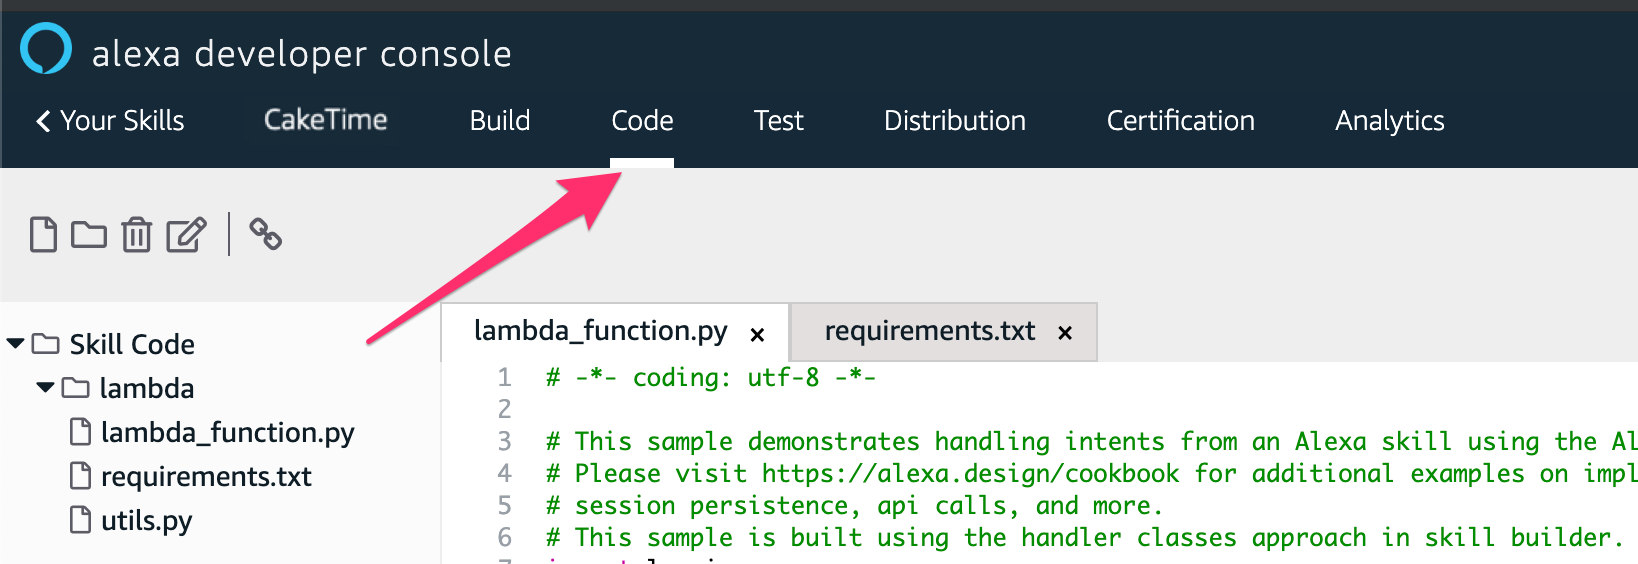
Task: Click the new file icon
Action: (x=43, y=235)
